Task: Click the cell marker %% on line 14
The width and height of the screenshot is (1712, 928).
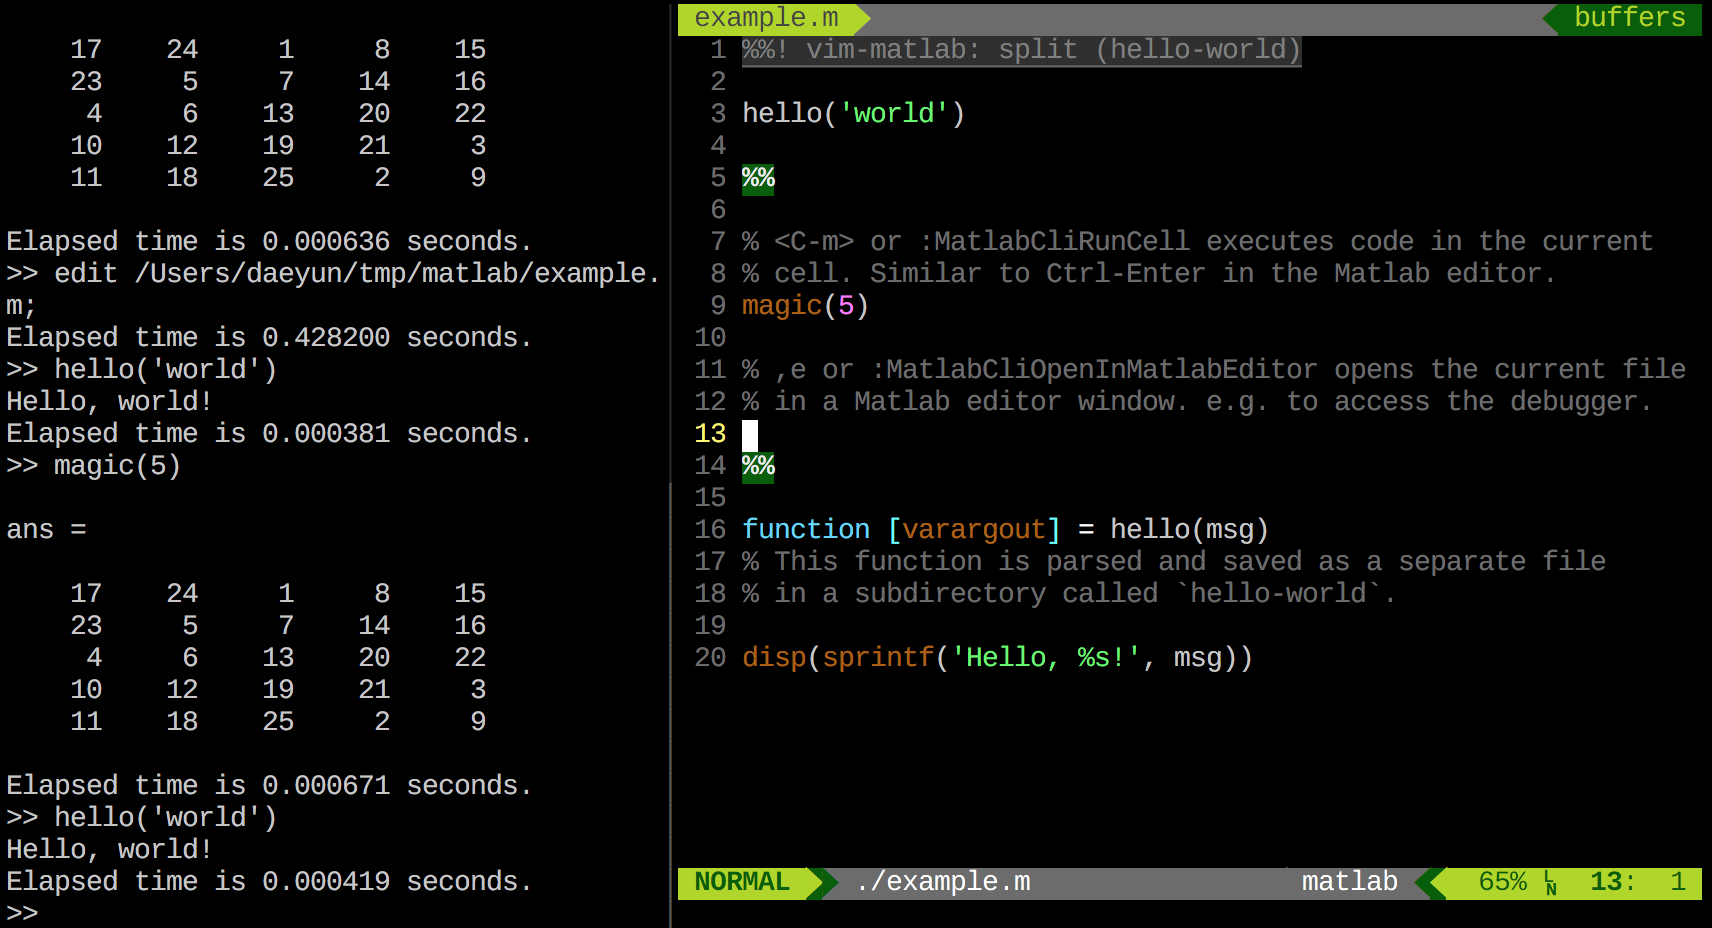Action: (x=758, y=466)
